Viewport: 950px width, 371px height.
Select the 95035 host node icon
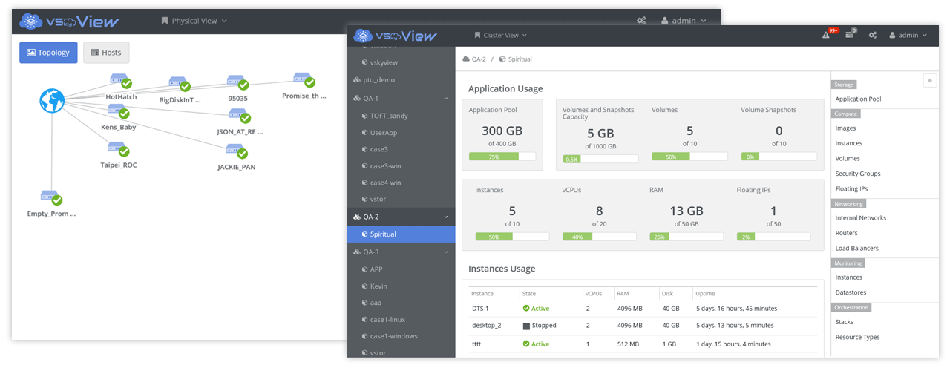click(238, 82)
